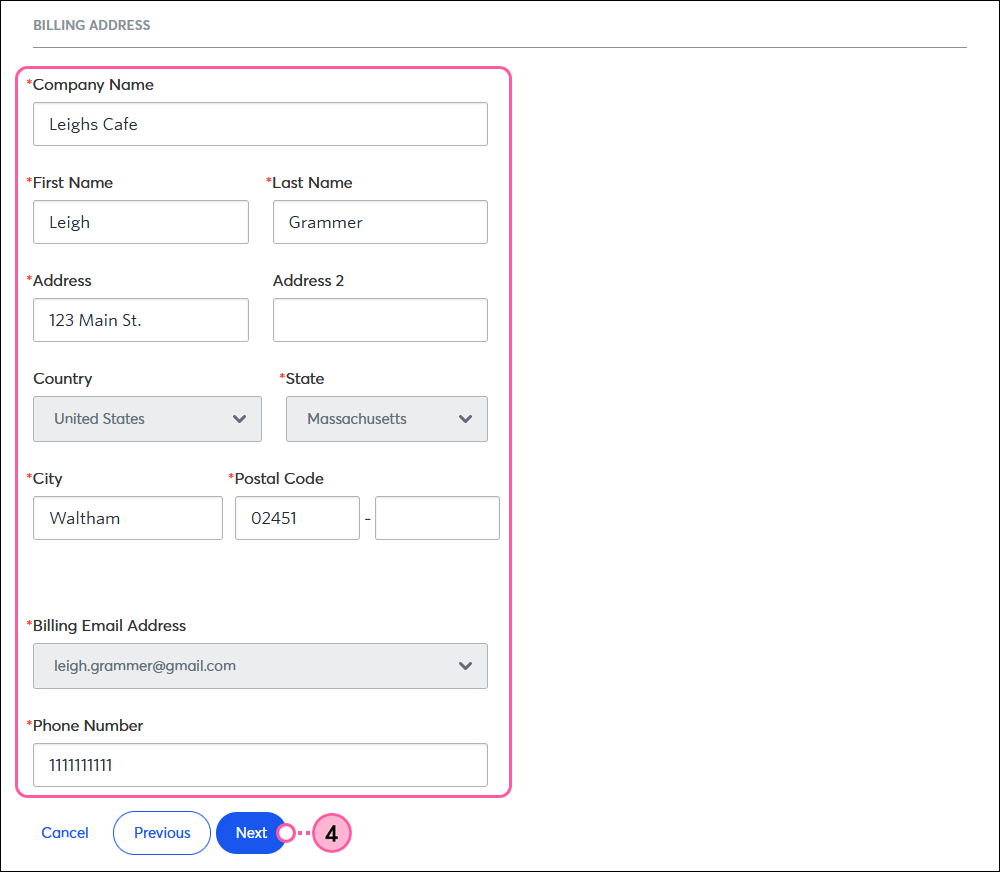Expand the leigh.grammer@gmail.com email dropdown
The height and width of the screenshot is (872, 1000).
[260, 666]
